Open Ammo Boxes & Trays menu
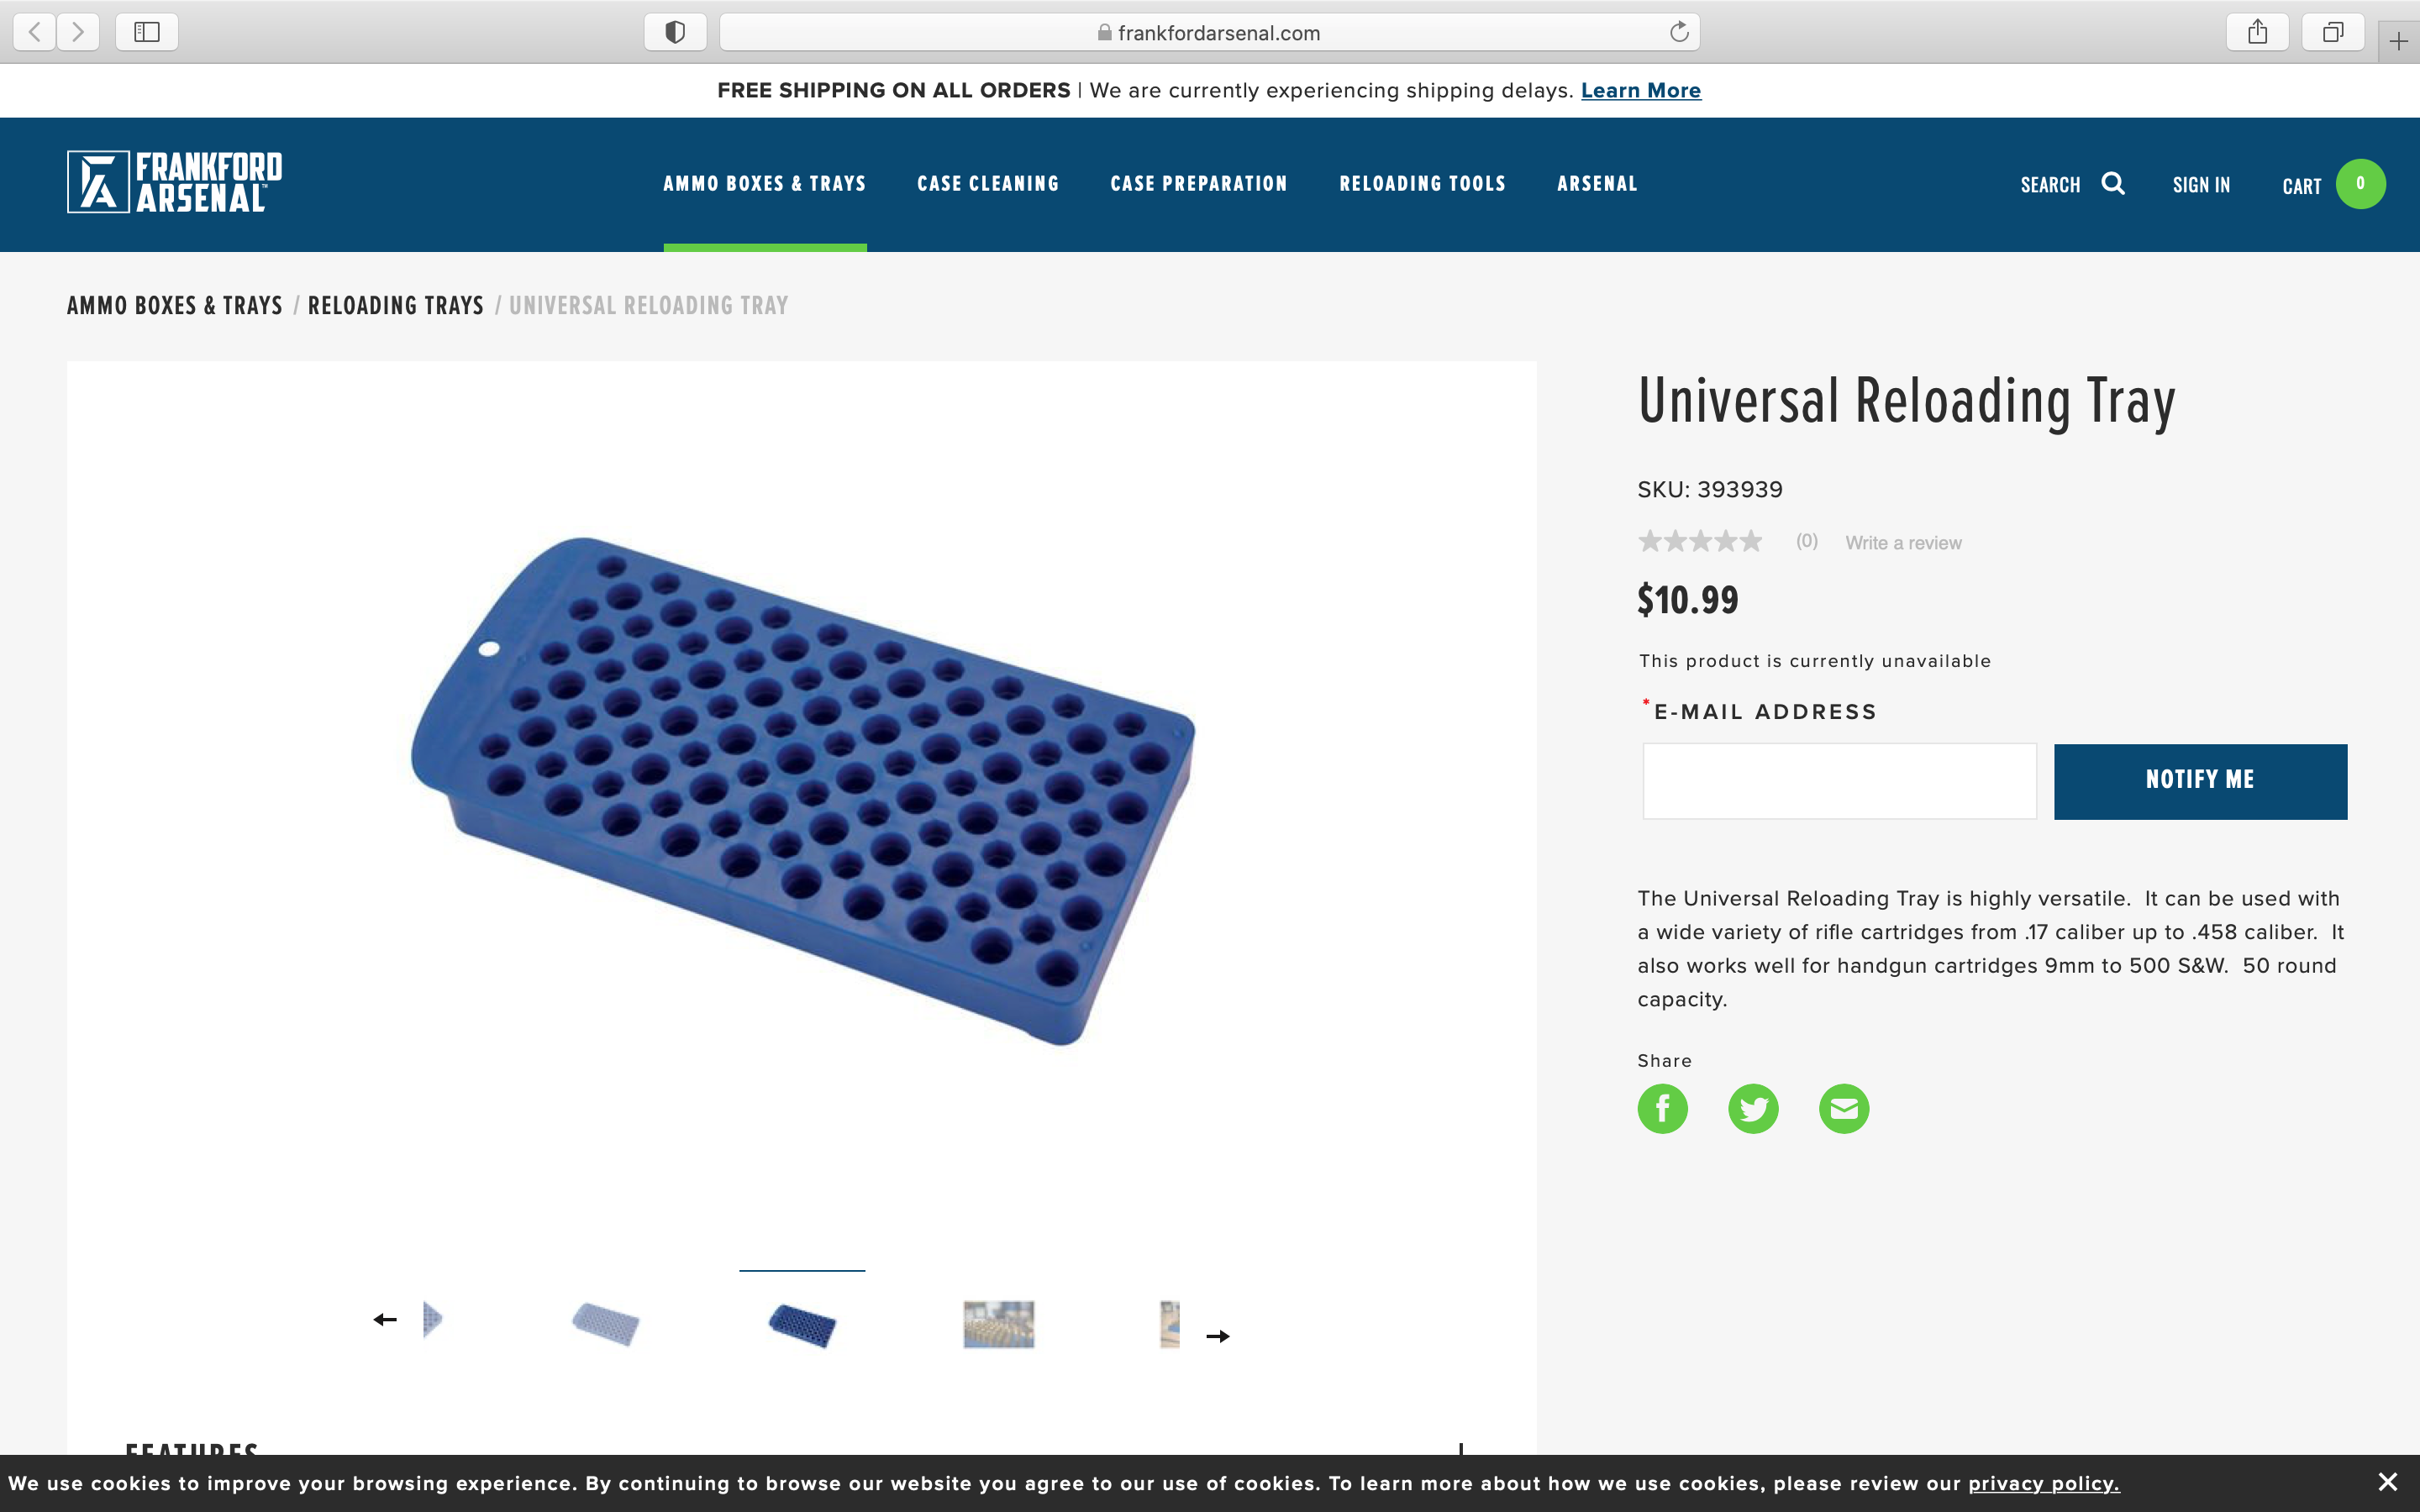 click(x=765, y=184)
